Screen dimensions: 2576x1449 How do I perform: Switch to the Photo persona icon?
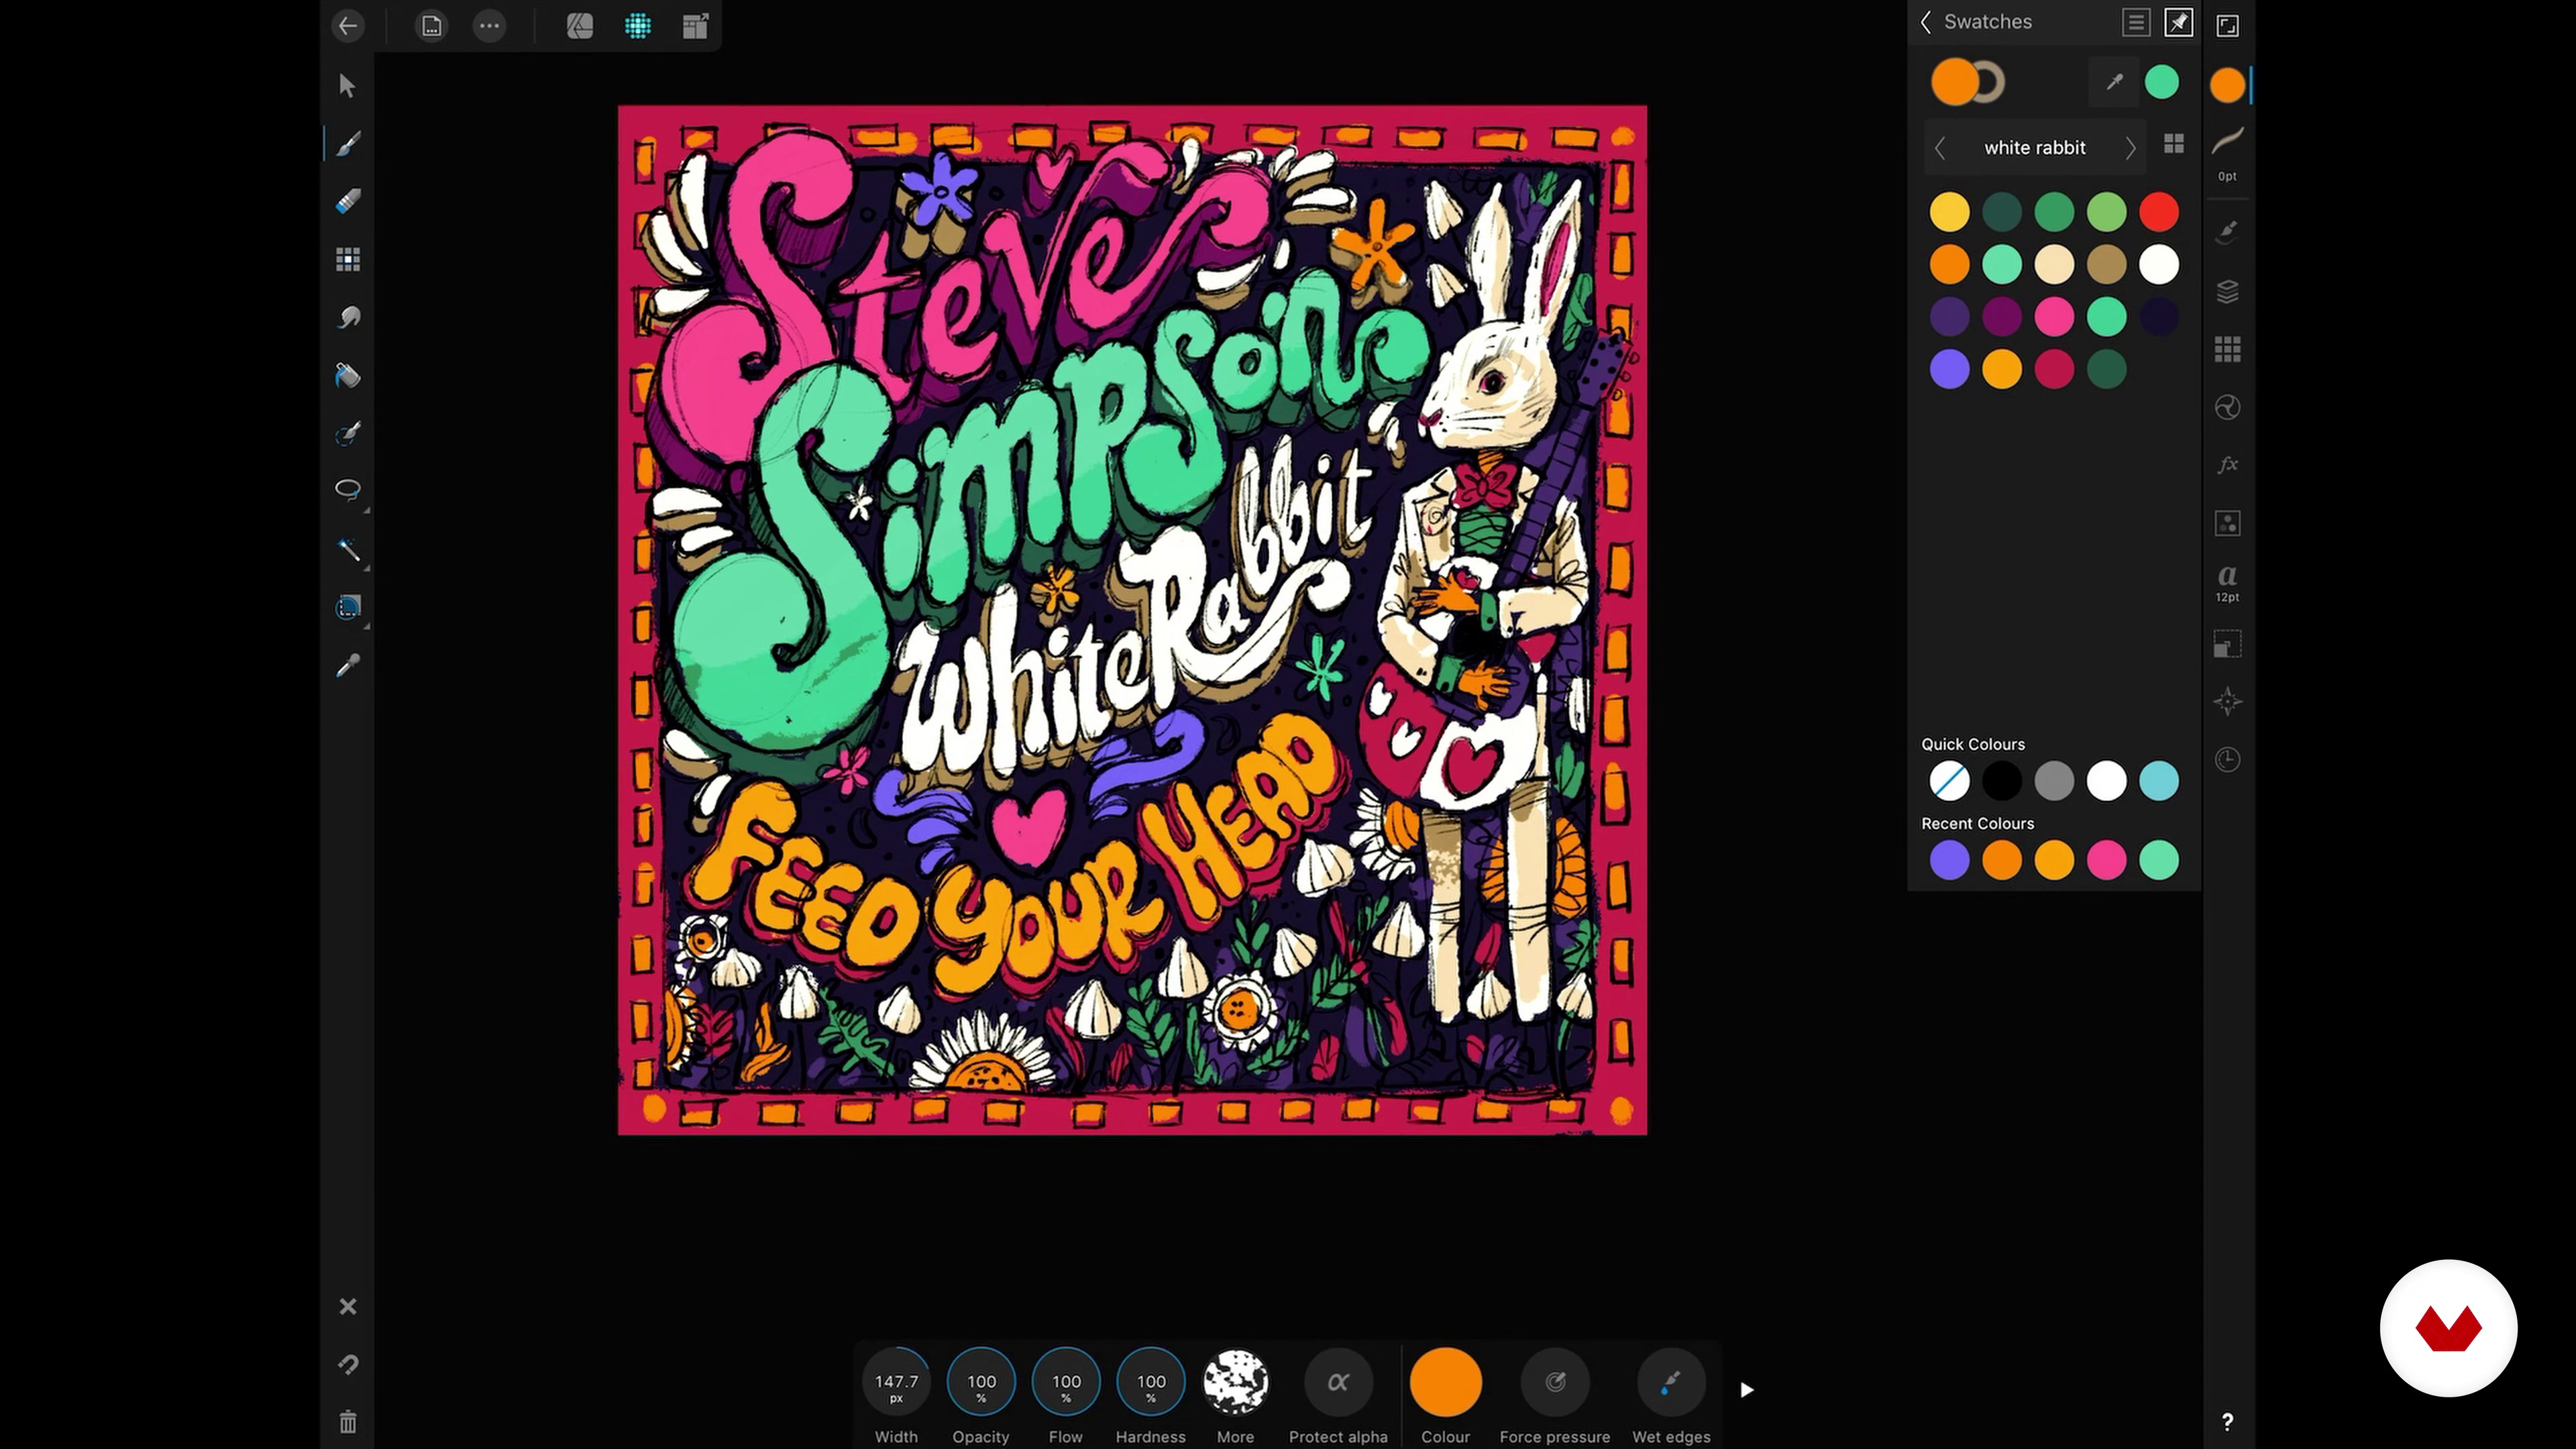point(580,26)
